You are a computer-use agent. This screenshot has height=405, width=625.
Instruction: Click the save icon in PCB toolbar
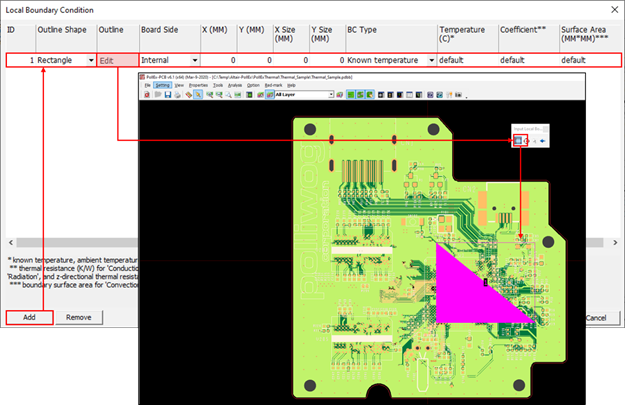(x=167, y=94)
